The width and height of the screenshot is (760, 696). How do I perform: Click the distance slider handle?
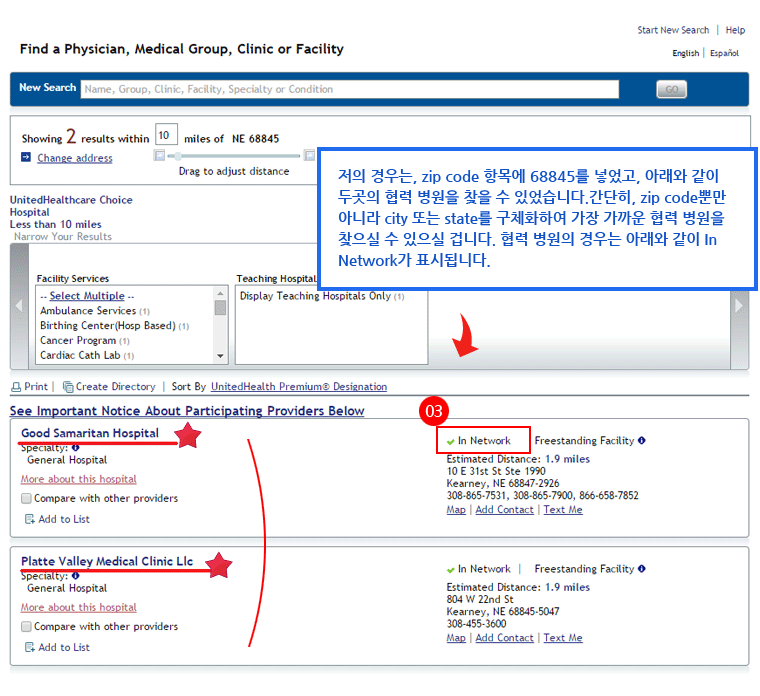[178, 156]
